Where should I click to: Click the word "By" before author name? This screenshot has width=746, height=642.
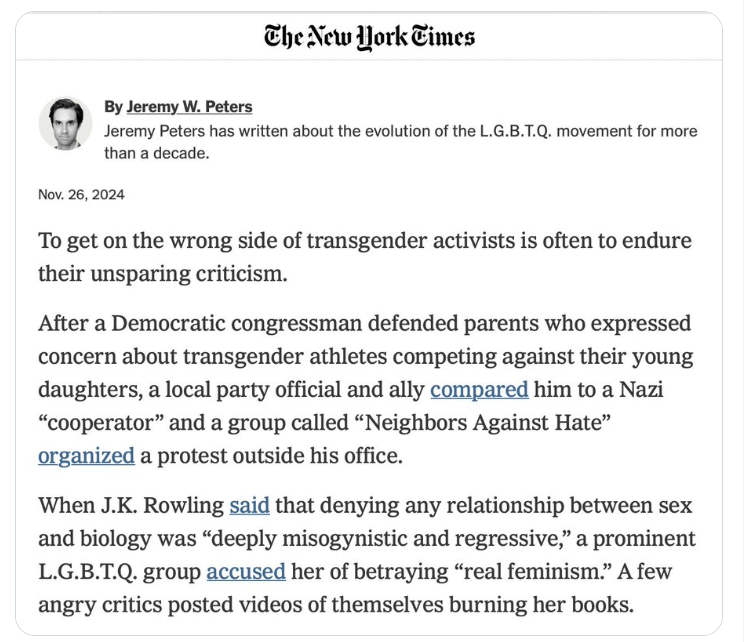113,107
